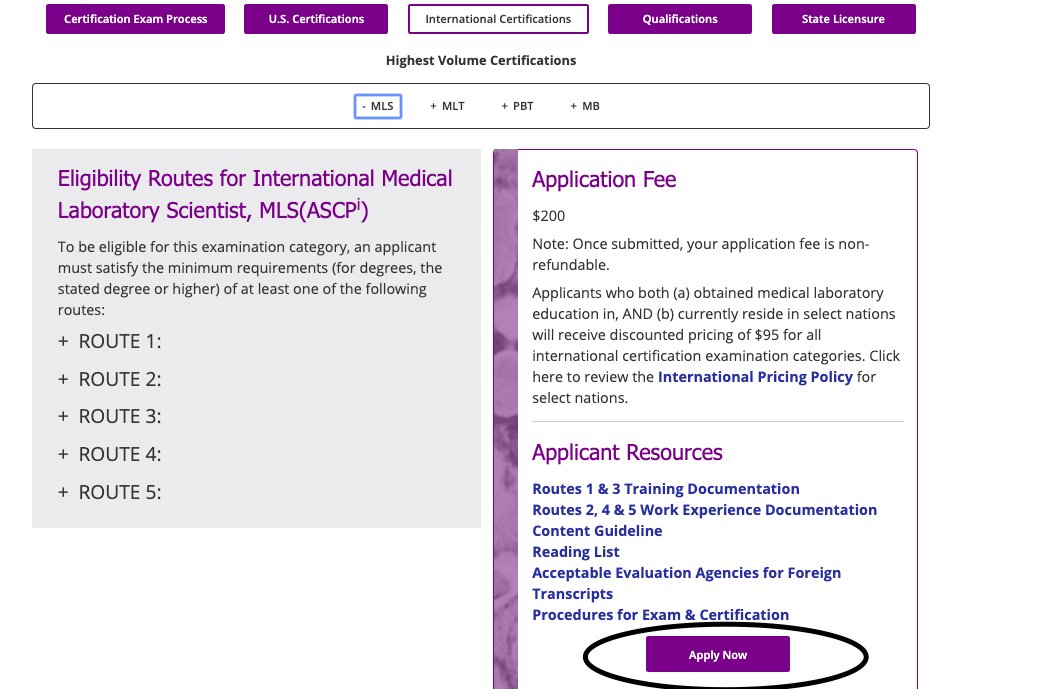Expand the PBT certification section
The image size is (1062, 689).
pyautogui.click(x=517, y=106)
